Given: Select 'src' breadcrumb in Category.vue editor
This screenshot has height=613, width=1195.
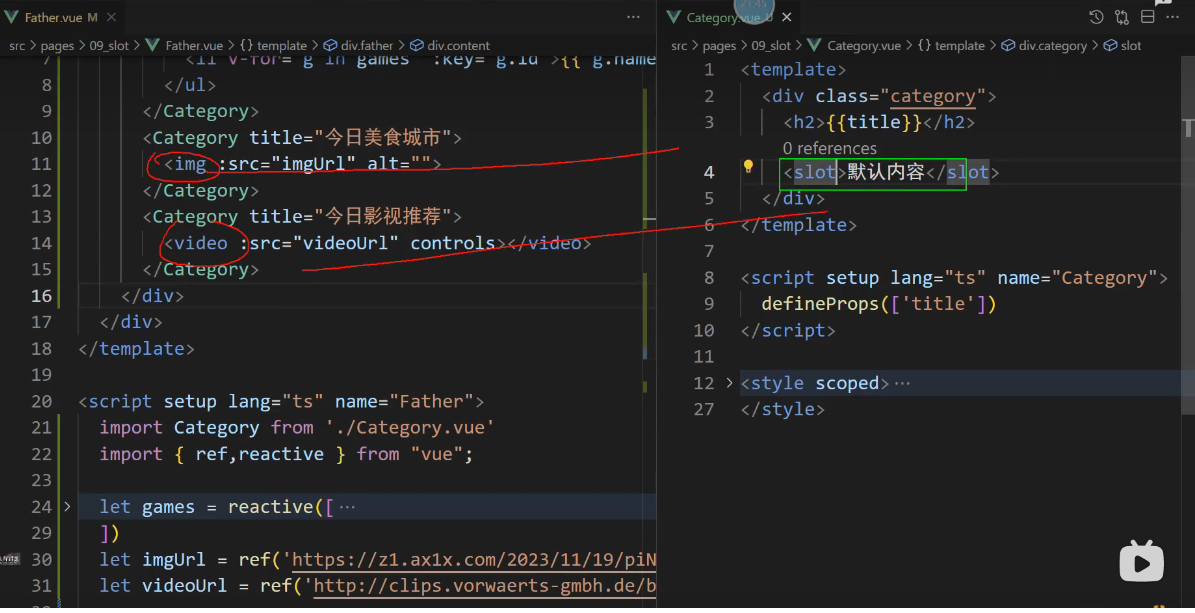Looking at the screenshot, I should click(679, 46).
